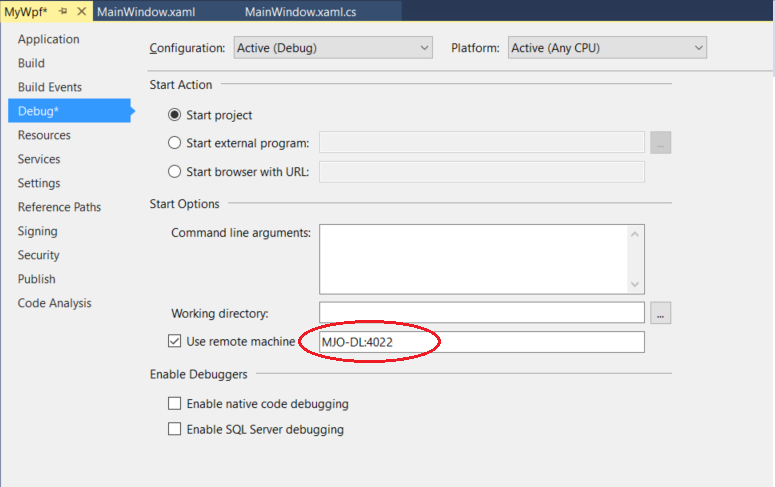Open the Configuration dropdown
775x487 pixels.
pos(333,48)
